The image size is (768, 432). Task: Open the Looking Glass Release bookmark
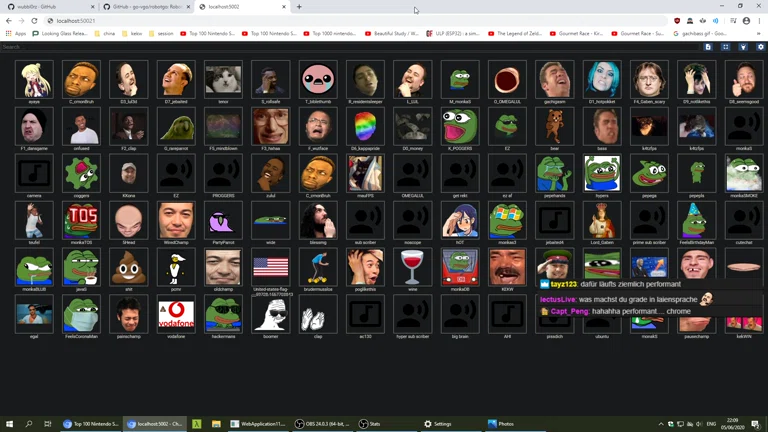[60, 34]
